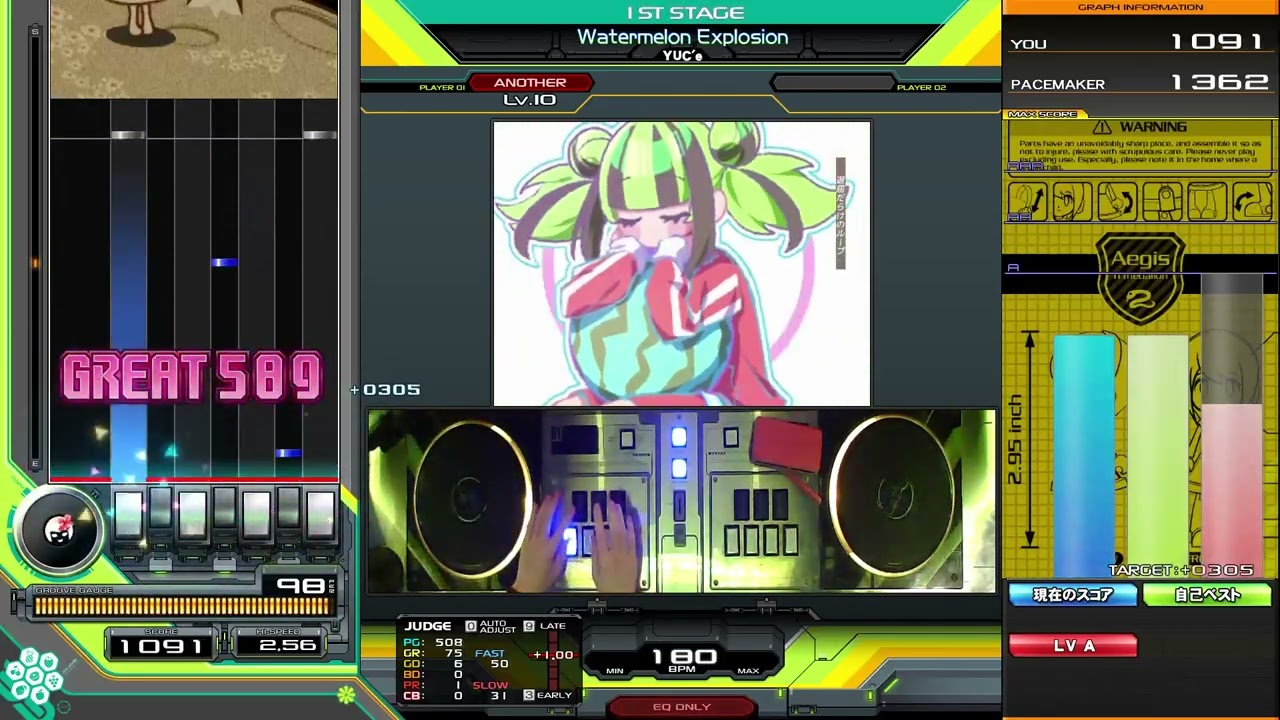Click the 2.95 inch measurement label
1280x720 pixels.
[x=1015, y=439]
